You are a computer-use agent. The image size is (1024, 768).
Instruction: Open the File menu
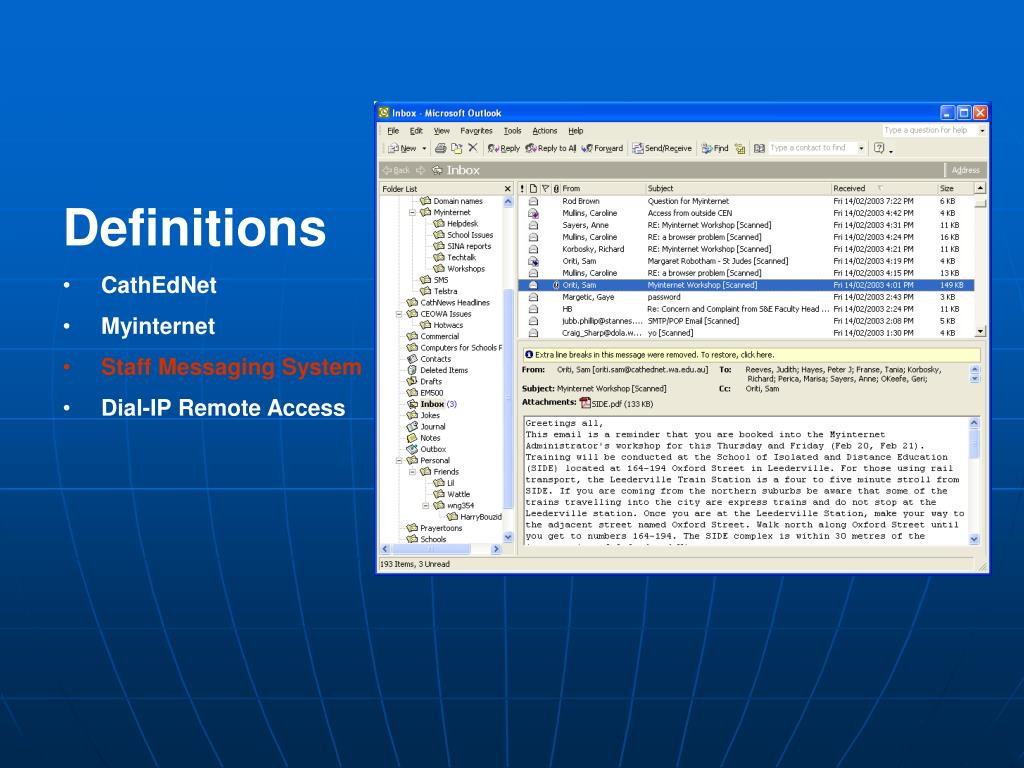[x=393, y=131]
